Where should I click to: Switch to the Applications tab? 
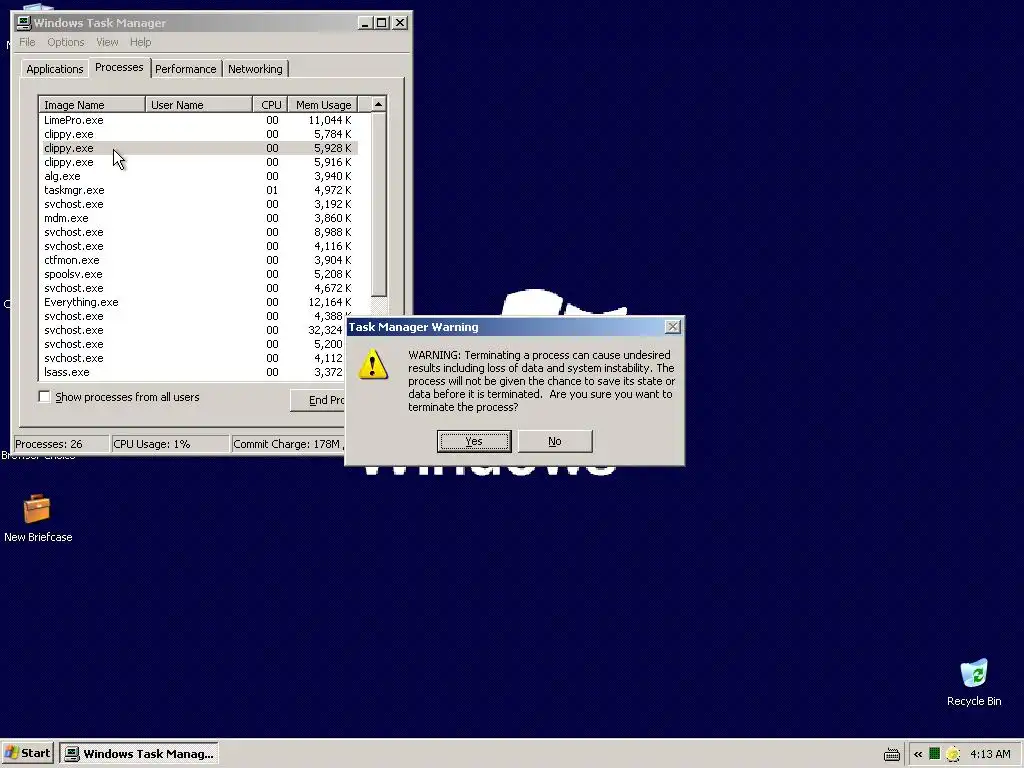(x=55, y=69)
